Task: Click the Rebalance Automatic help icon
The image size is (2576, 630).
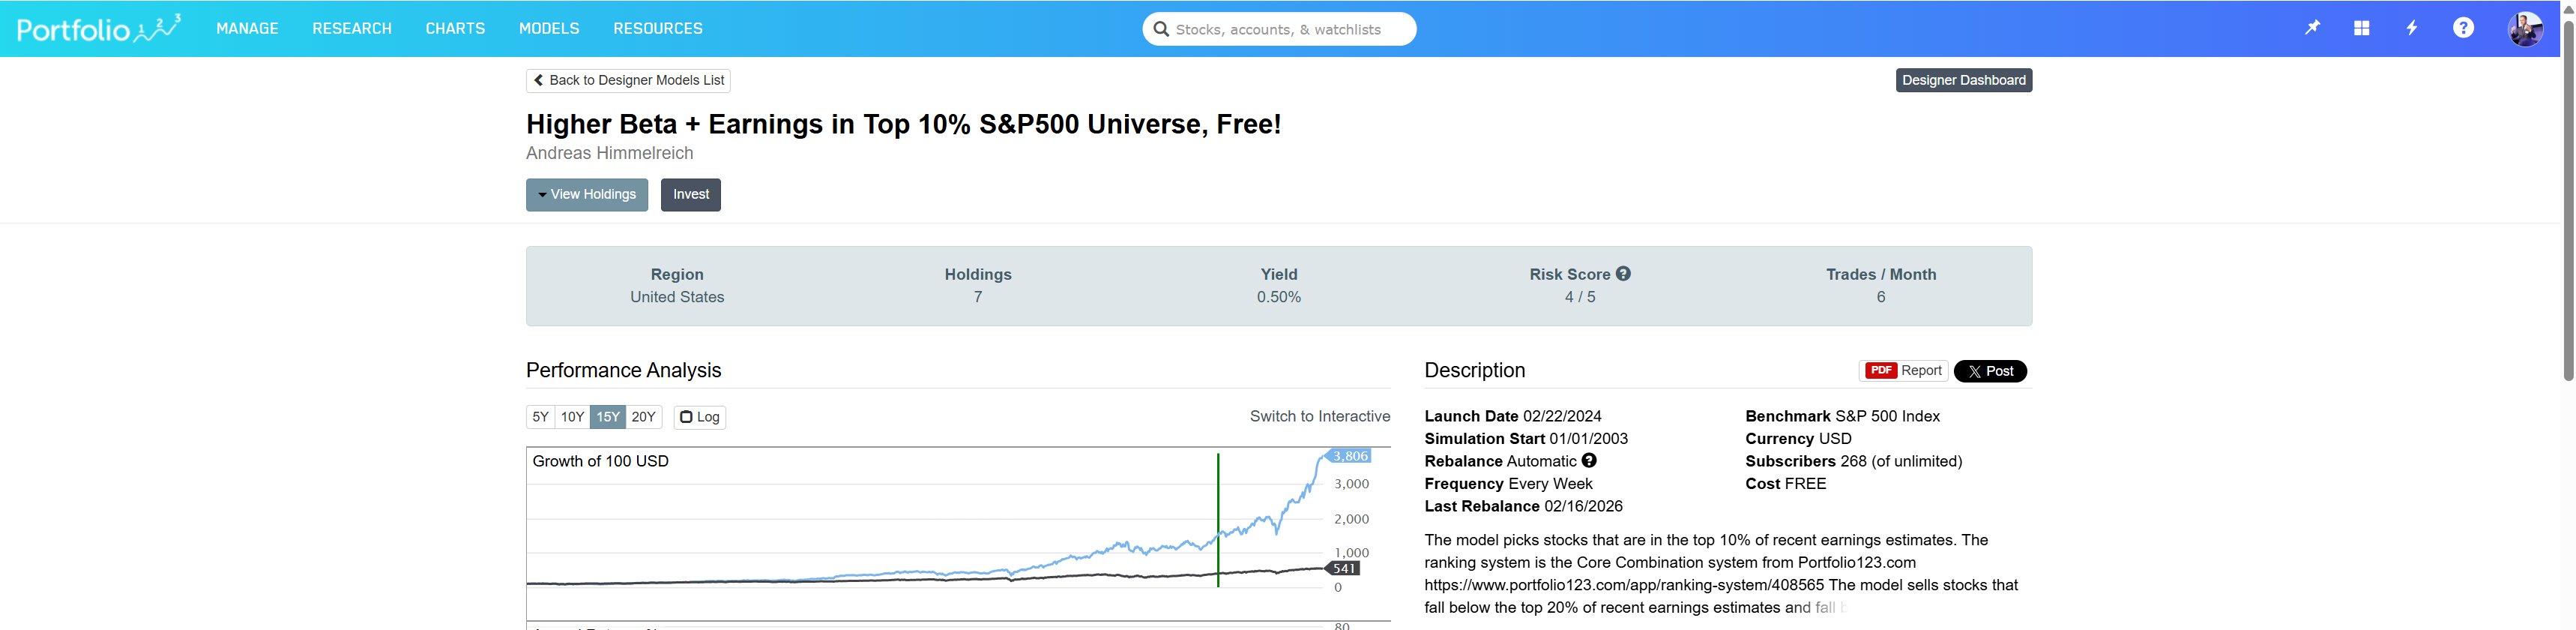Action: coord(1589,460)
